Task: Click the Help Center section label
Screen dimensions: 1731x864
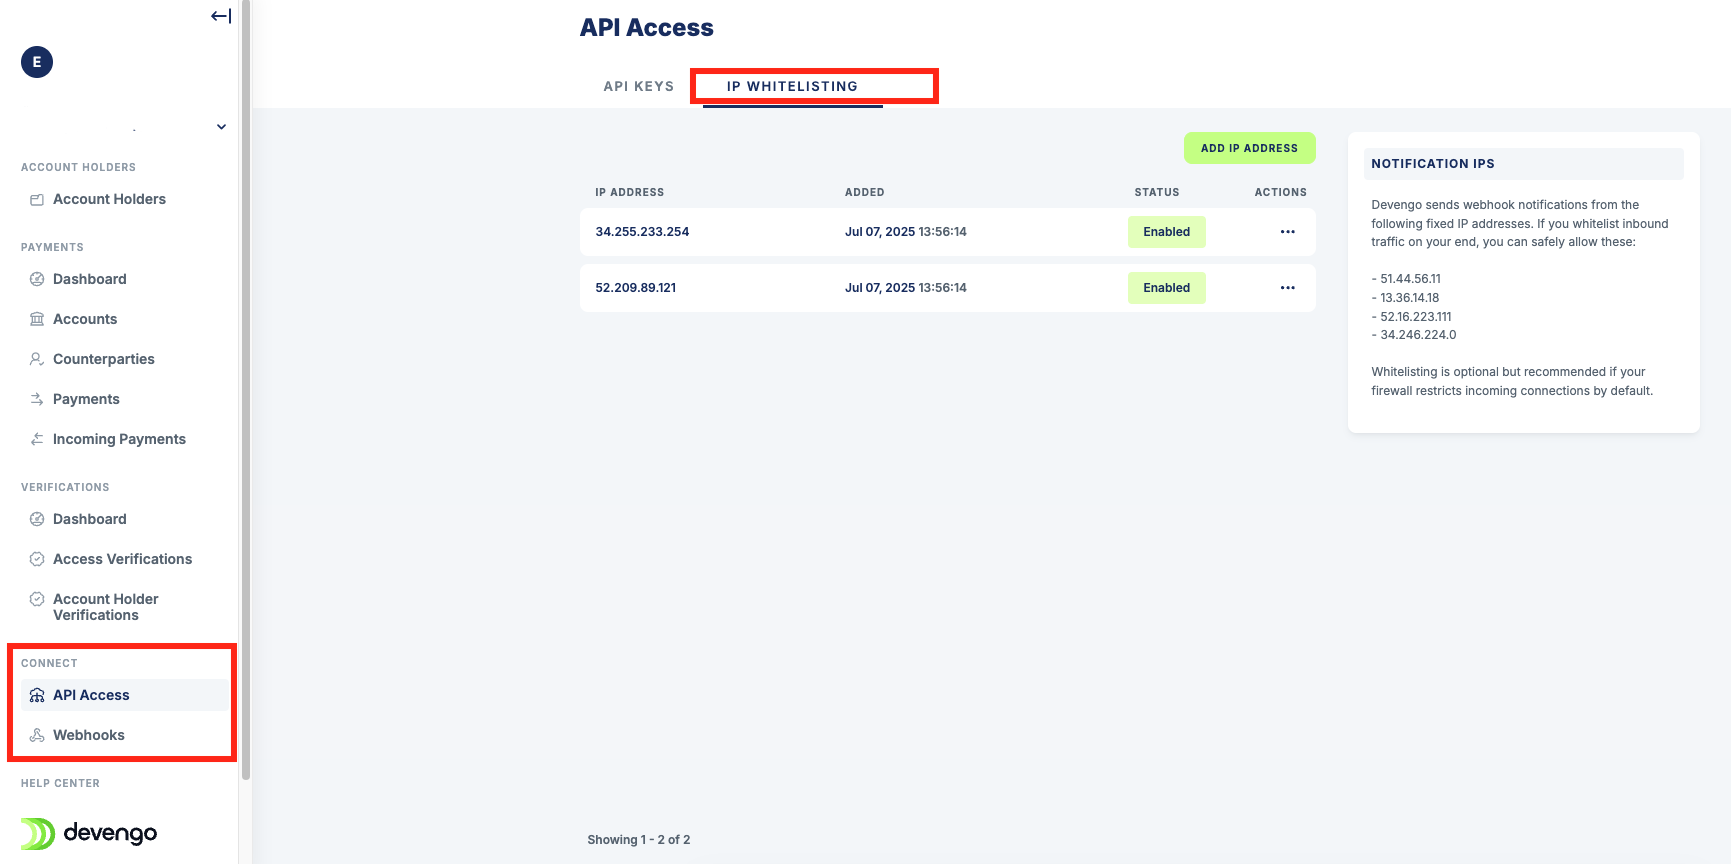Action: (x=60, y=783)
